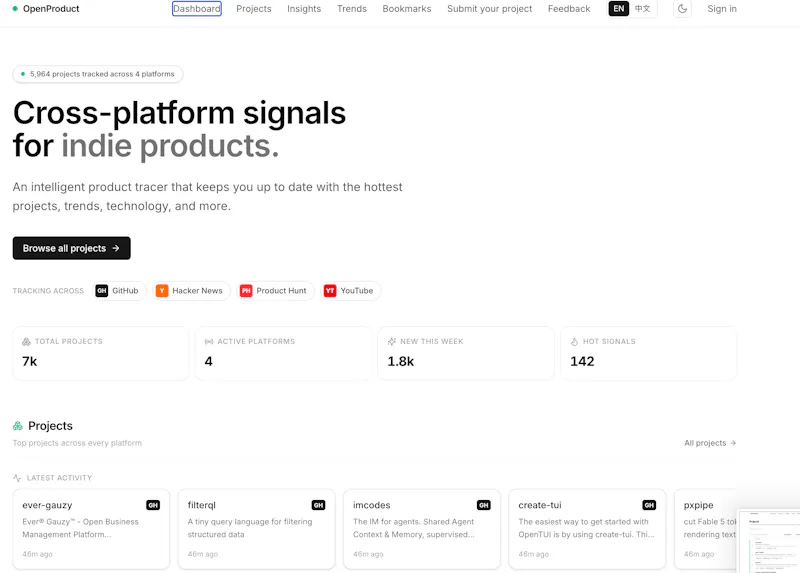Open the ever-gauzy project card
Screen dimensions: 800x573
click(x=91, y=529)
